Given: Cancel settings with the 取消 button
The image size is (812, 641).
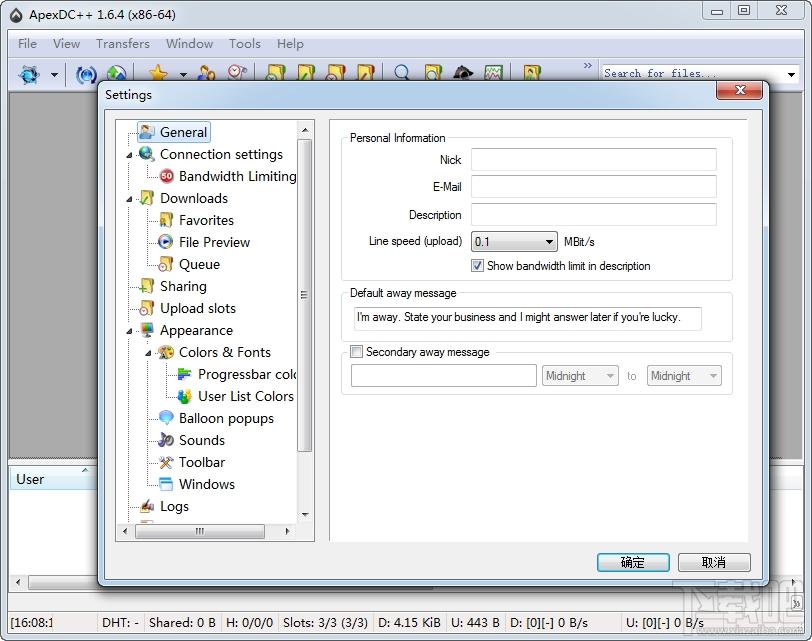Looking at the screenshot, I should [x=714, y=562].
